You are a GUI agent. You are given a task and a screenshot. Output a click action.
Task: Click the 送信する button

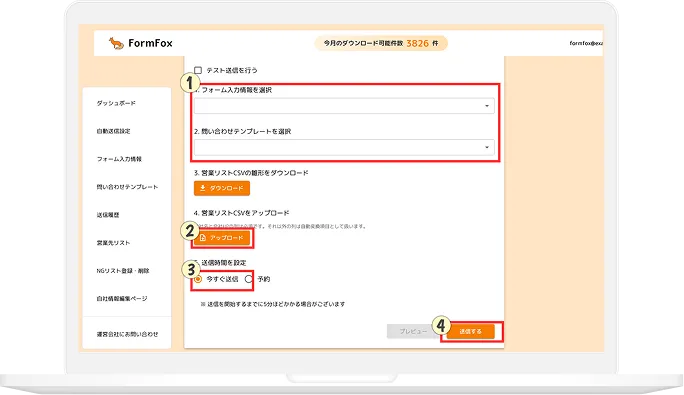470,331
